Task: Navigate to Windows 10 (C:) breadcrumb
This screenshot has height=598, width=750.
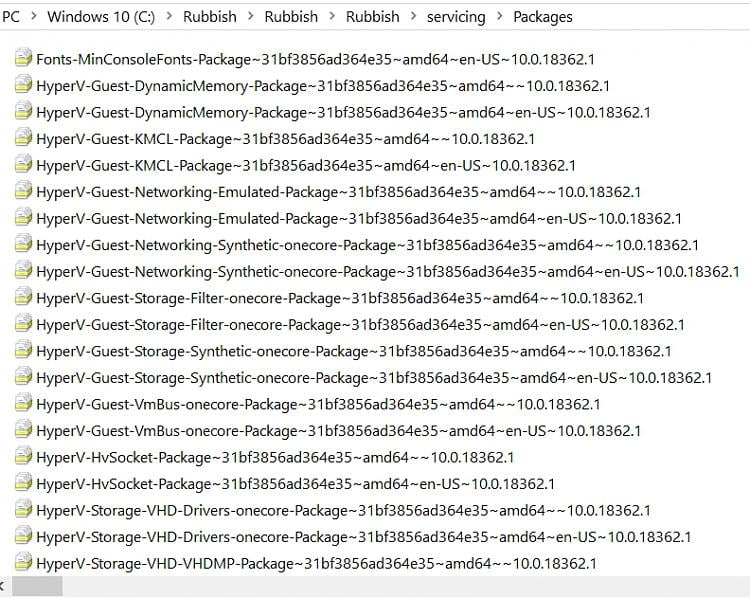Action: [x=101, y=16]
